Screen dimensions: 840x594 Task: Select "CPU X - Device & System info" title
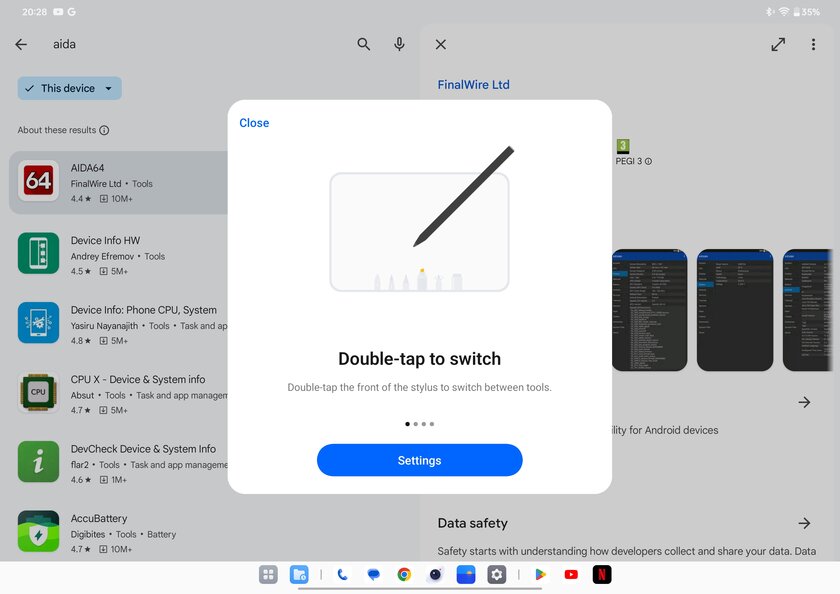[138, 379]
